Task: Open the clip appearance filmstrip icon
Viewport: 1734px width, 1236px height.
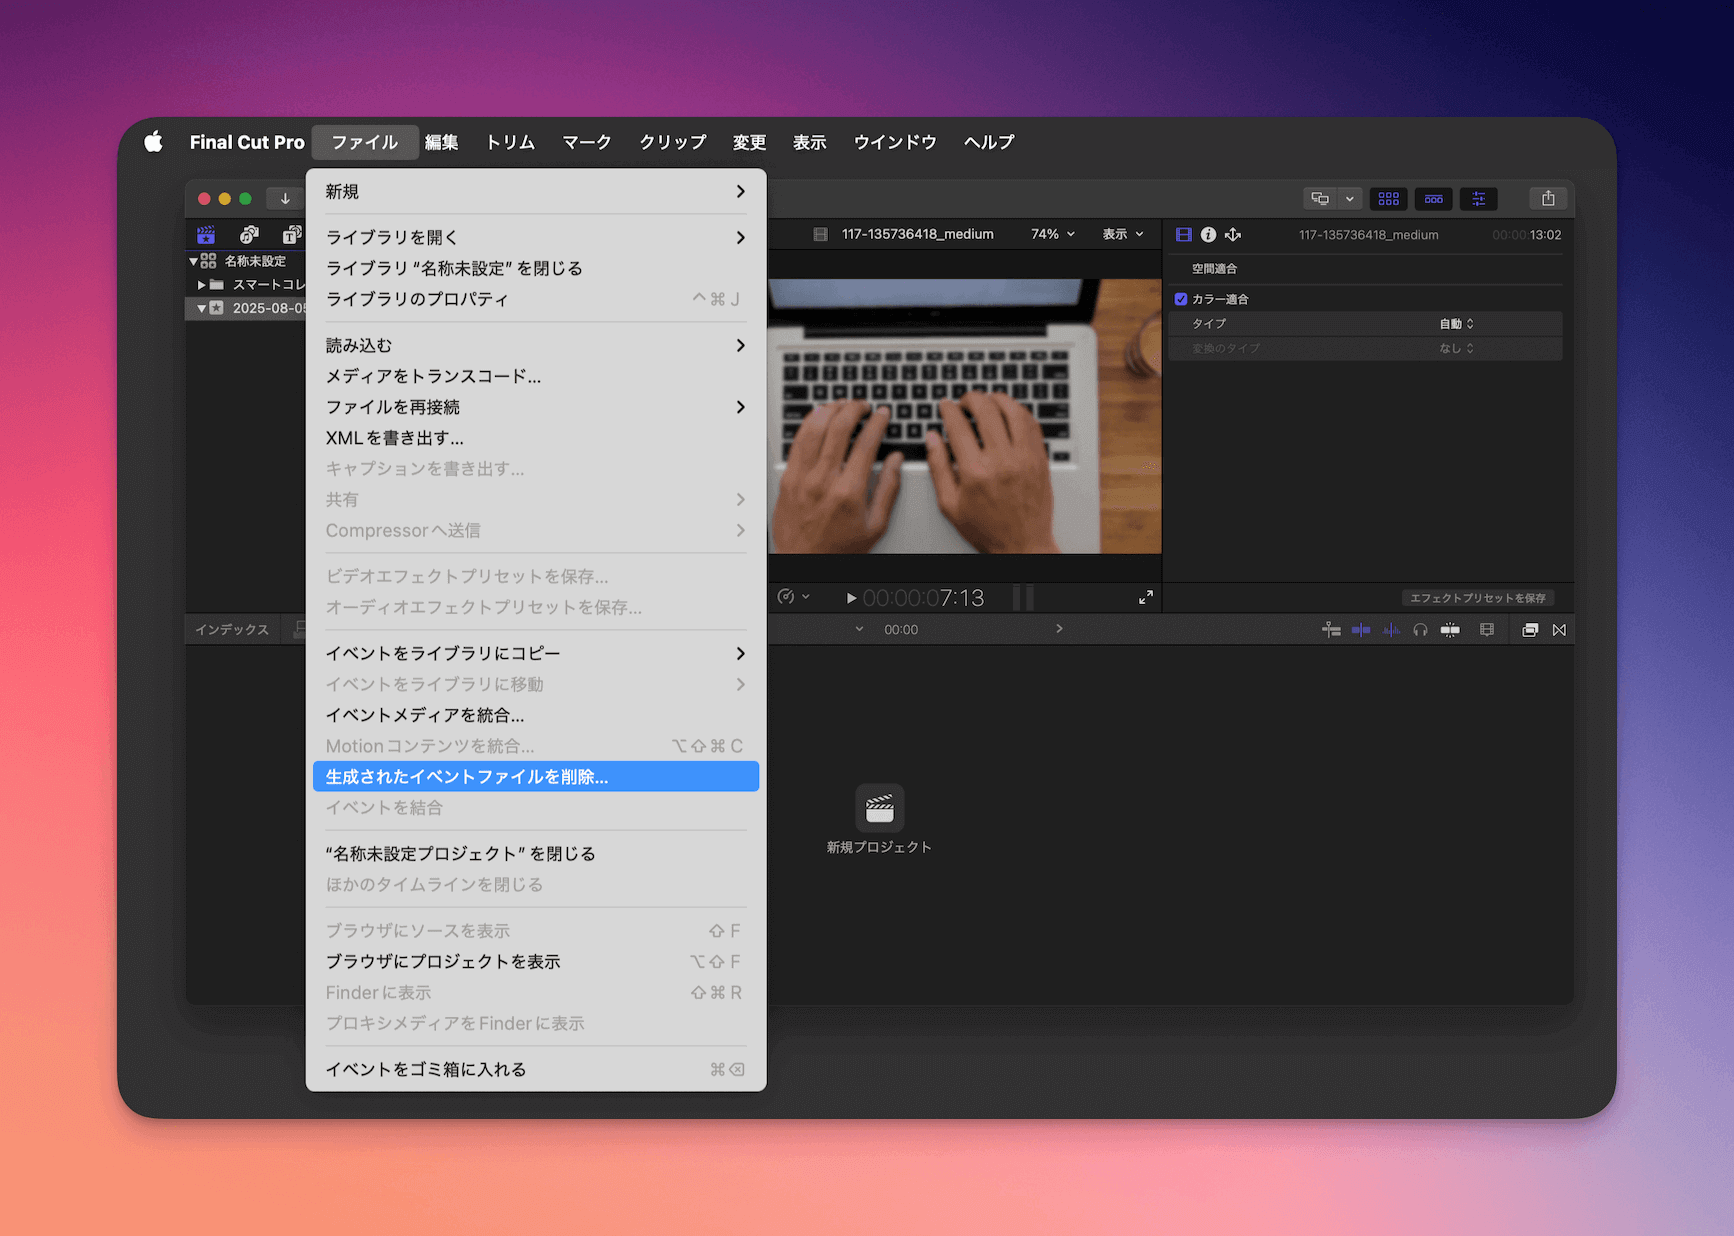Action: coord(1487,630)
